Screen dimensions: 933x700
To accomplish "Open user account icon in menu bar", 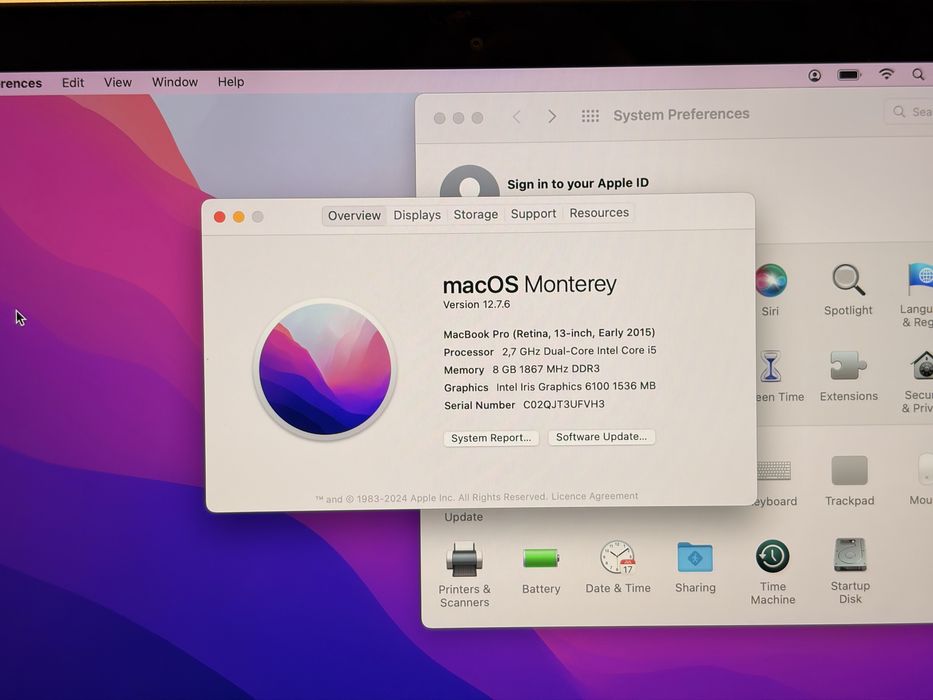I will (815, 75).
